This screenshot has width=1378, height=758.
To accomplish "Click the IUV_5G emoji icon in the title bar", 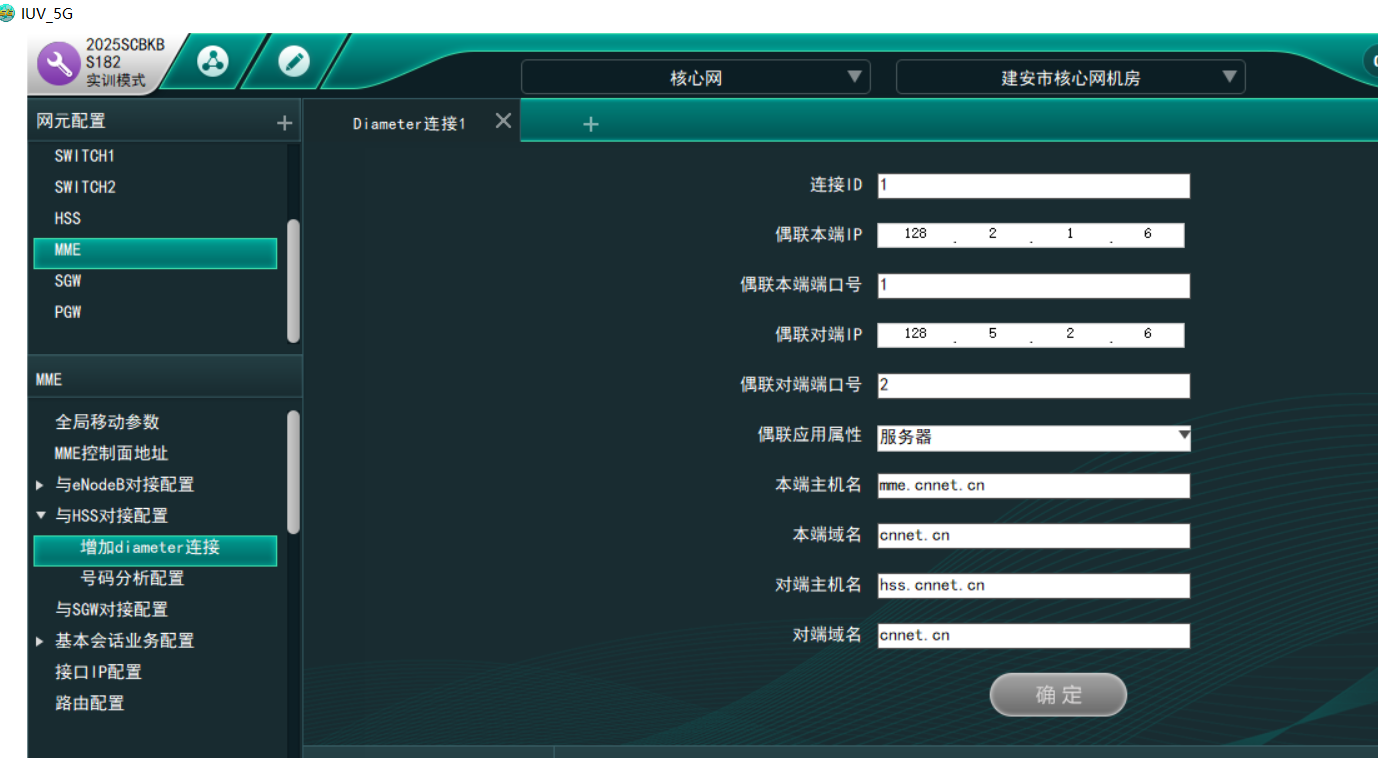I will (10, 14).
